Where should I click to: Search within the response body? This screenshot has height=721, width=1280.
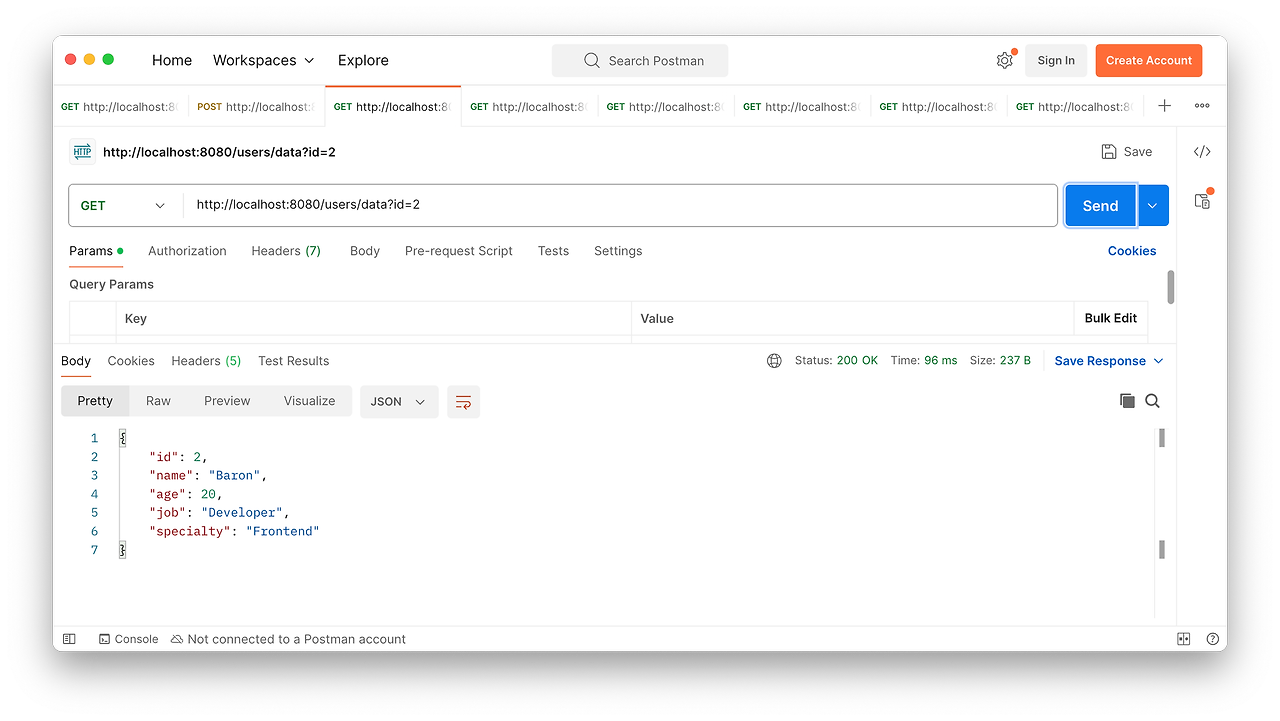[1152, 401]
